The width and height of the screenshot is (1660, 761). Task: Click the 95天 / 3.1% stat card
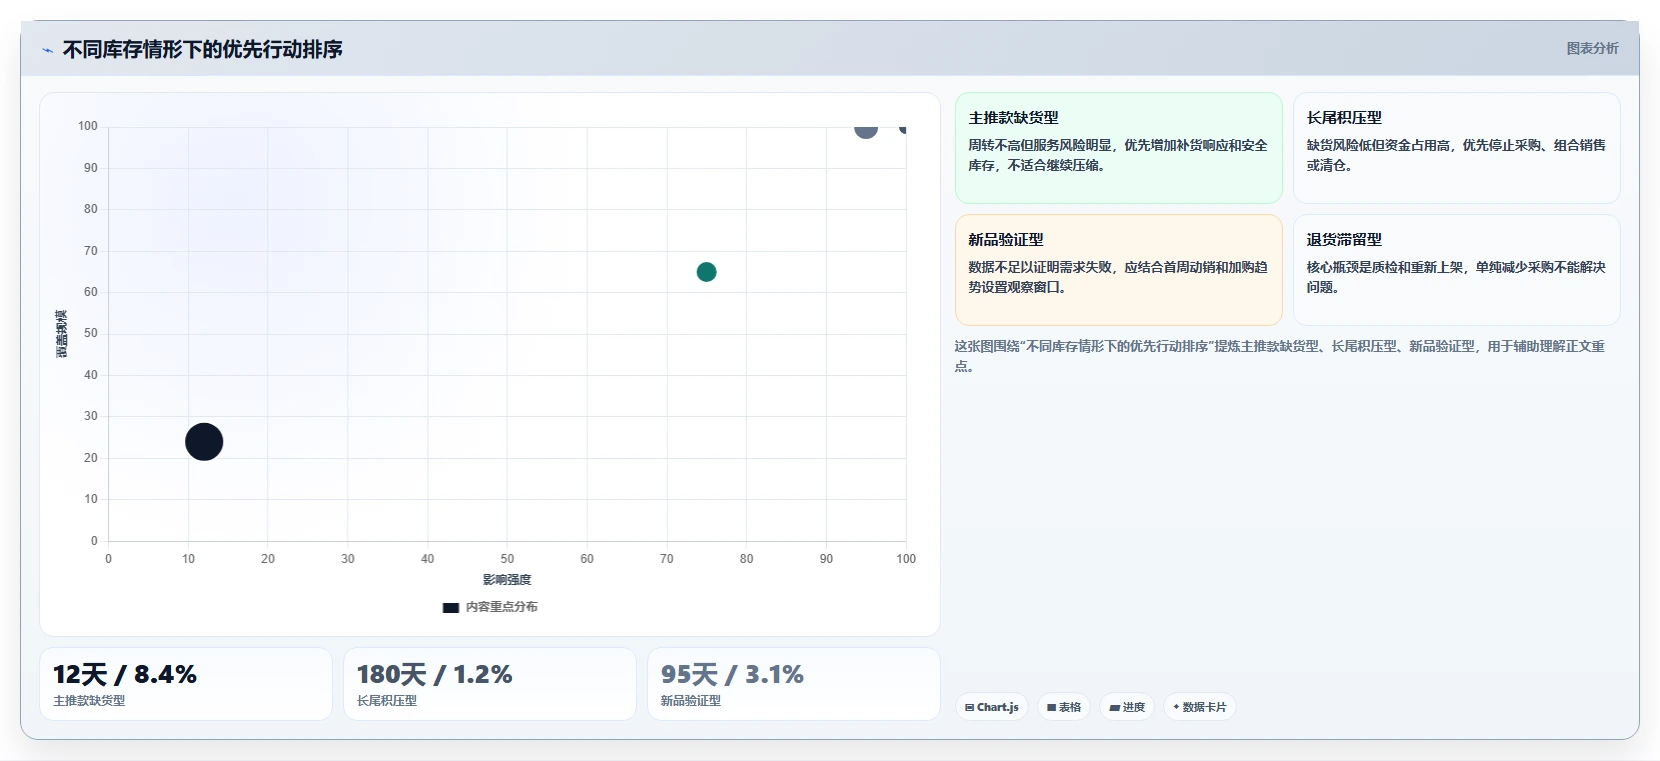point(794,684)
